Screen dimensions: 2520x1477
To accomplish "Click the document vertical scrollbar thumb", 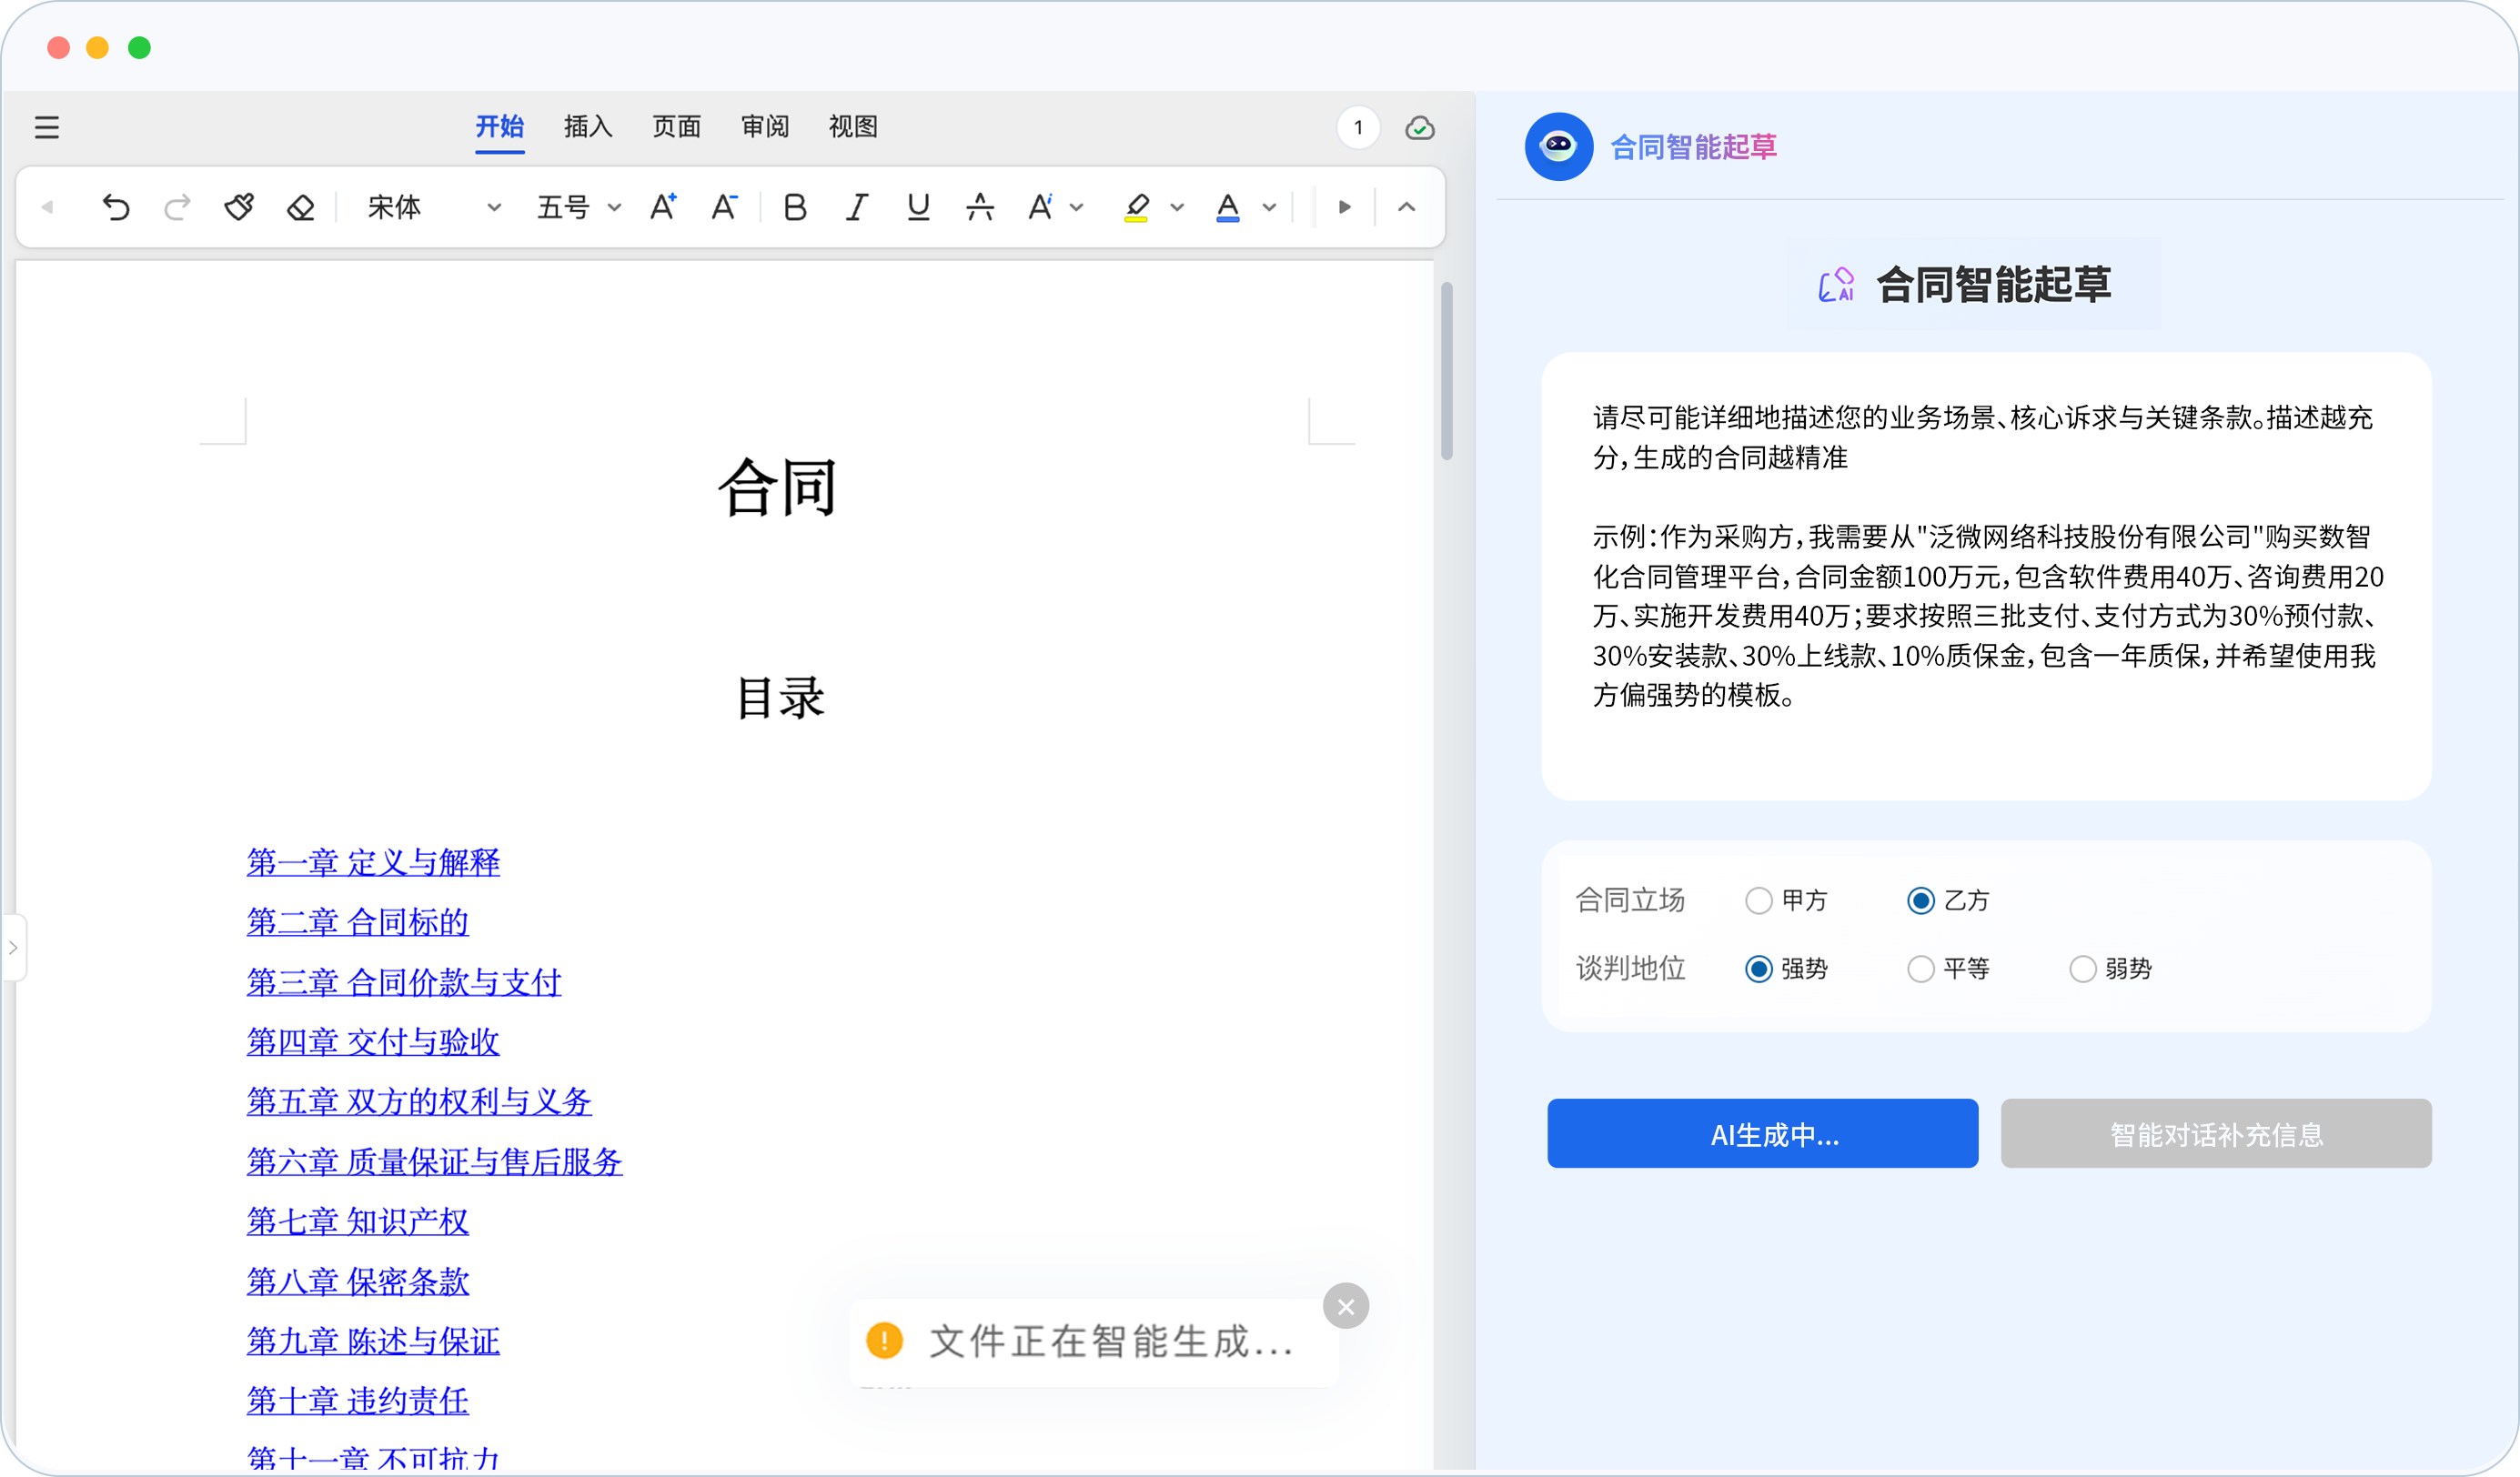I will [x=1446, y=371].
